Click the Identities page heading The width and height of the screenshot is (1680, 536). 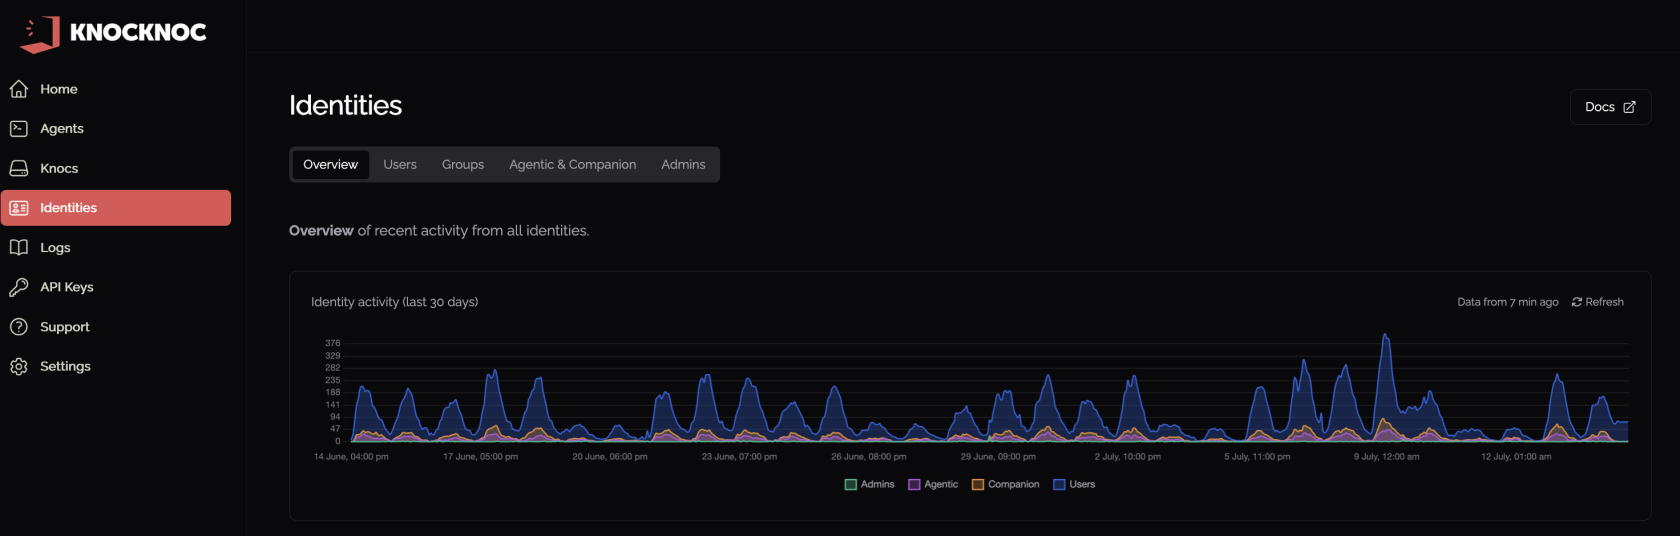[x=345, y=106]
